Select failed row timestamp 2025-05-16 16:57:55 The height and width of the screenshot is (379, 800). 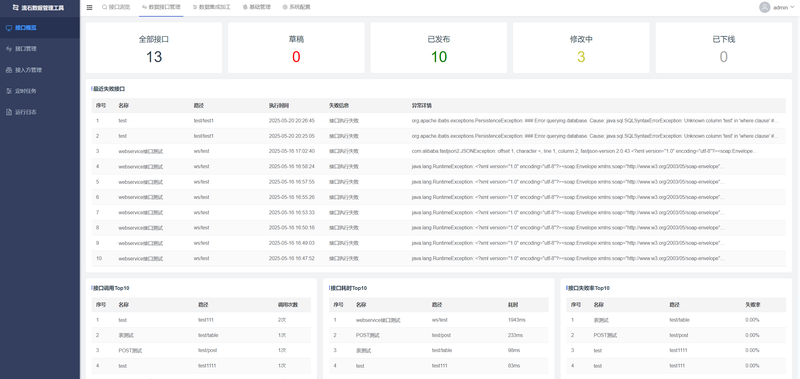pos(292,182)
